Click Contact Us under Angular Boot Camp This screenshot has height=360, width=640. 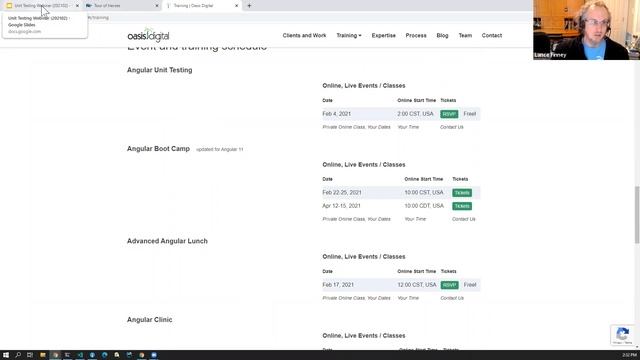(463, 219)
